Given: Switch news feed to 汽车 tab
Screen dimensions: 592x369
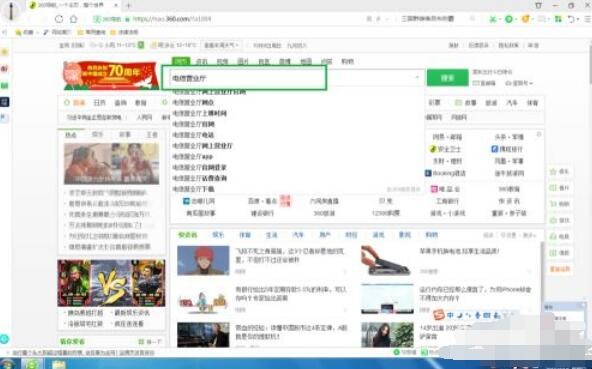Looking at the screenshot, I should [x=298, y=235].
